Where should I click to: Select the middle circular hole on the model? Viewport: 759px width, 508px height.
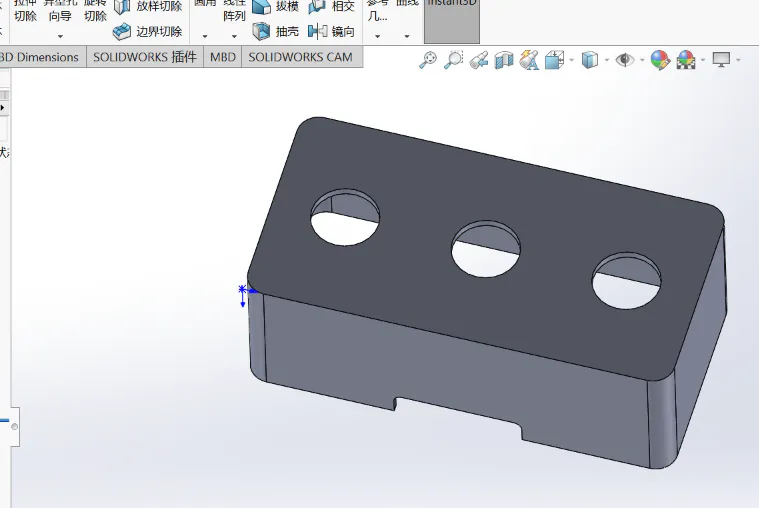tap(486, 249)
